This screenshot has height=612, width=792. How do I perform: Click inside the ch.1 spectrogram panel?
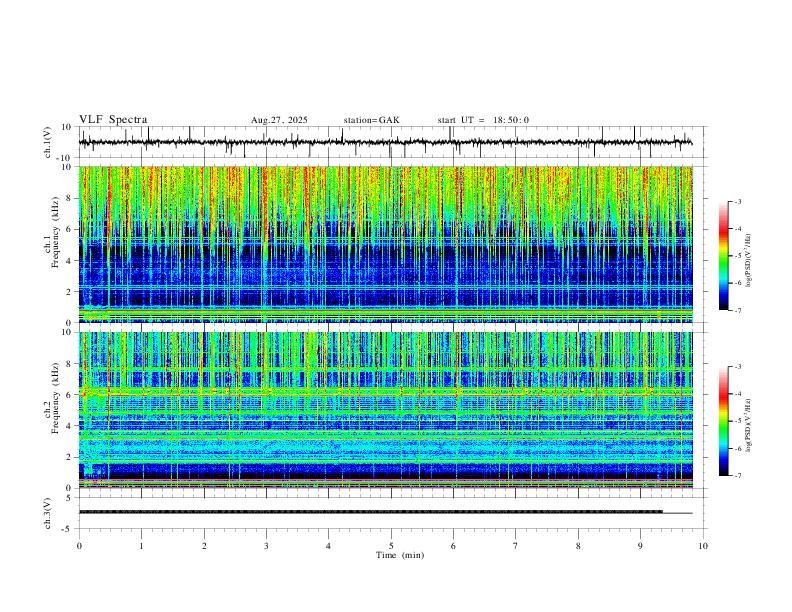click(386, 244)
